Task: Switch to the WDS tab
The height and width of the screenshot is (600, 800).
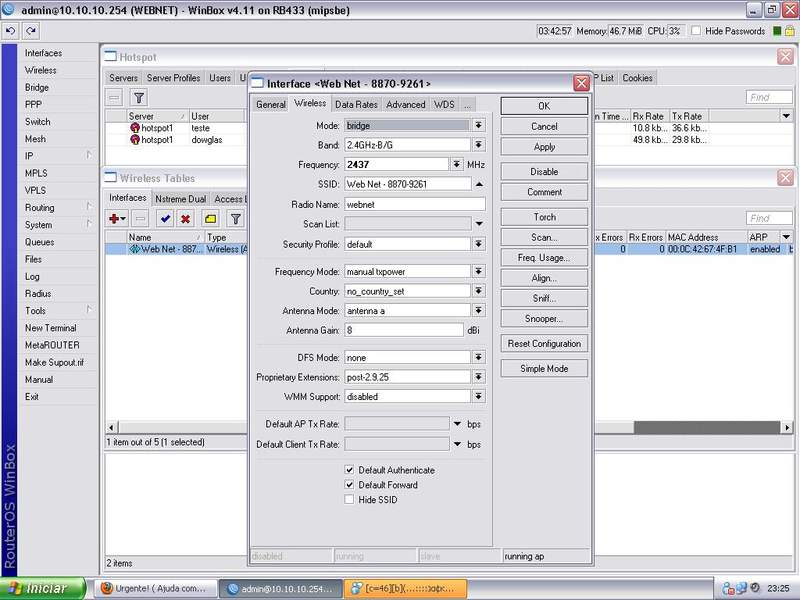Action: (444, 104)
